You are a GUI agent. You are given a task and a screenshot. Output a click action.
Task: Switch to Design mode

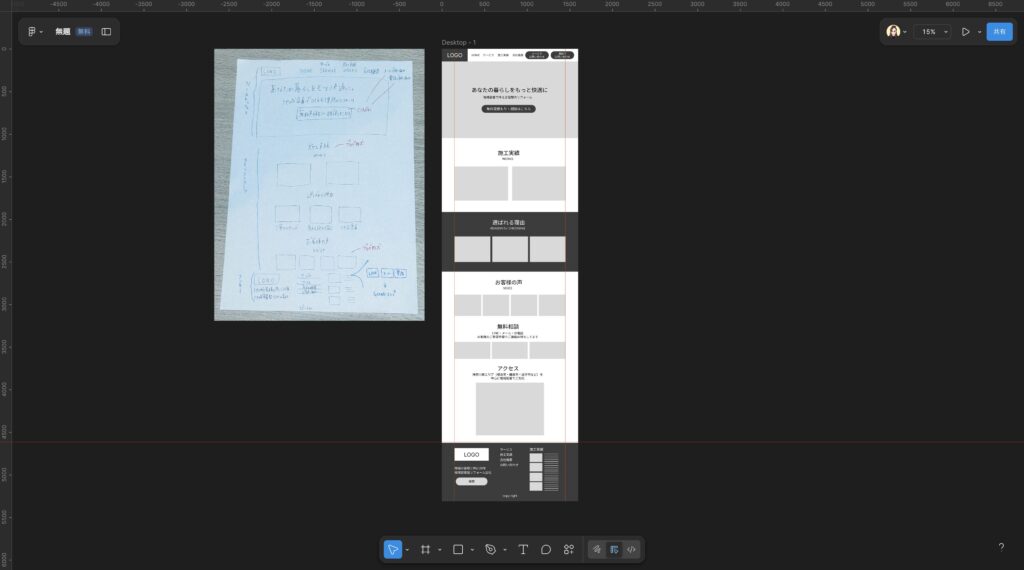click(x=614, y=549)
